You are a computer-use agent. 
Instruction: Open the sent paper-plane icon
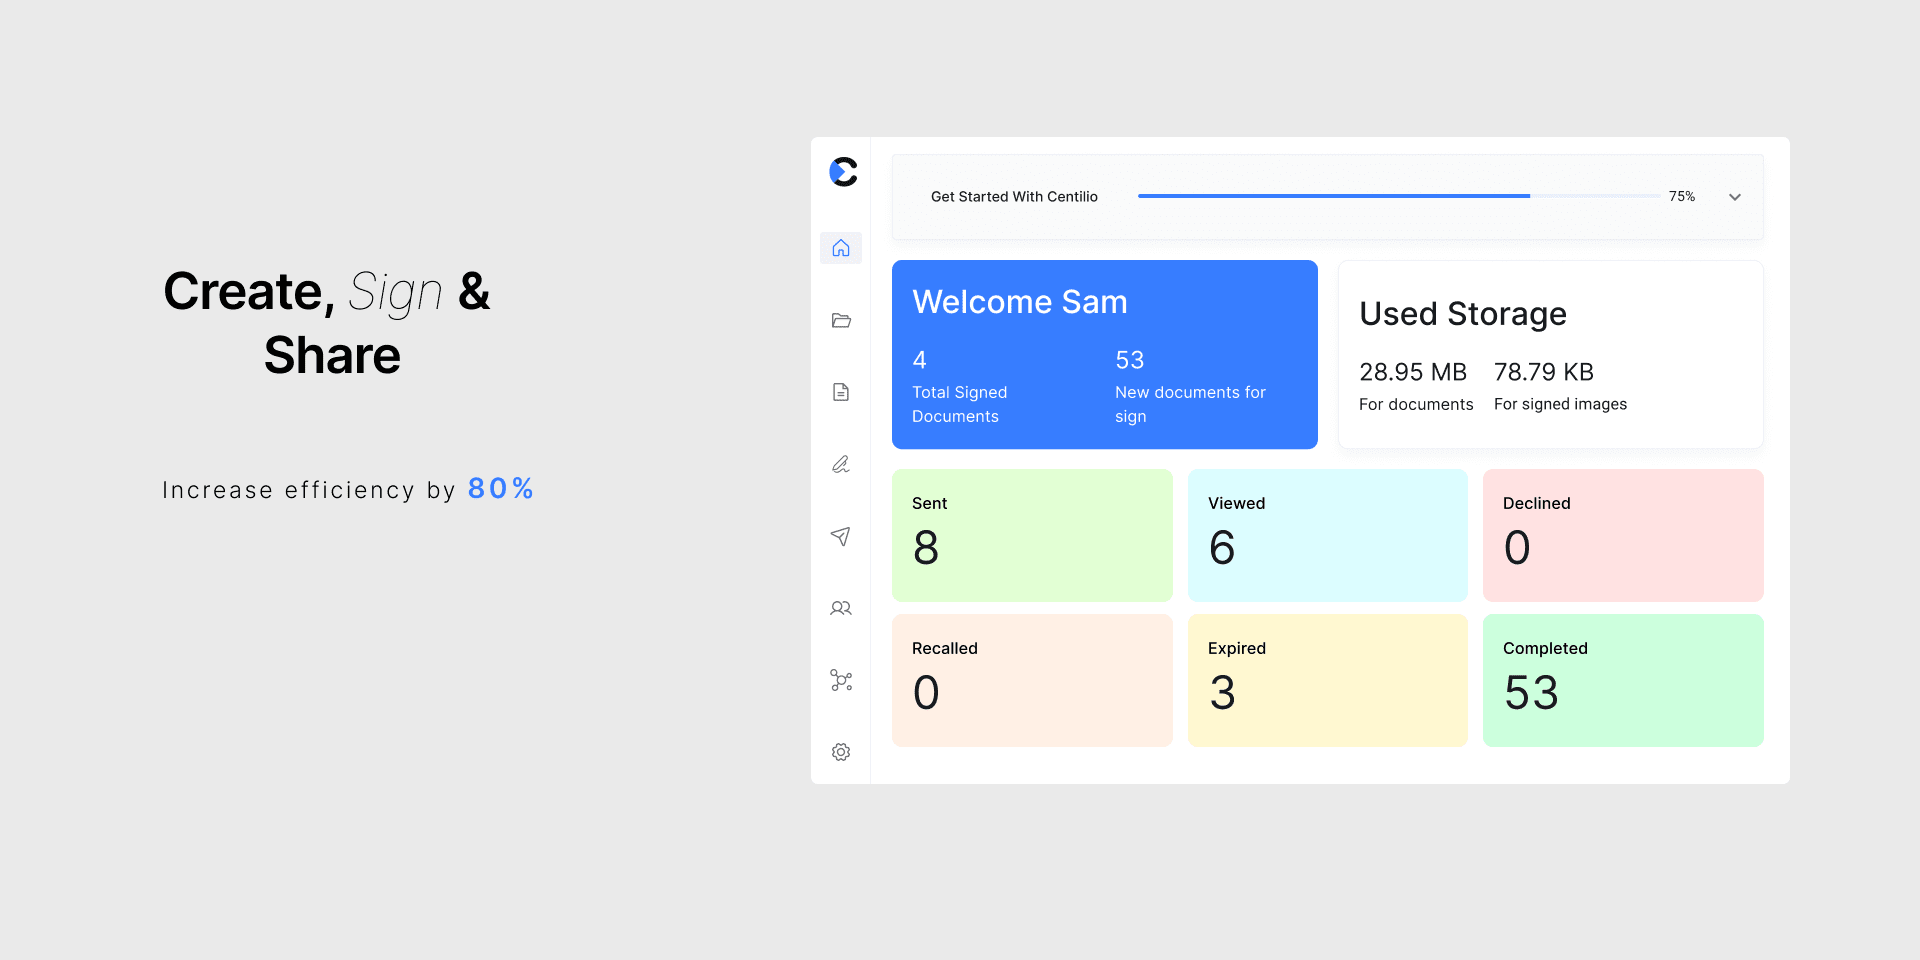(841, 536)
